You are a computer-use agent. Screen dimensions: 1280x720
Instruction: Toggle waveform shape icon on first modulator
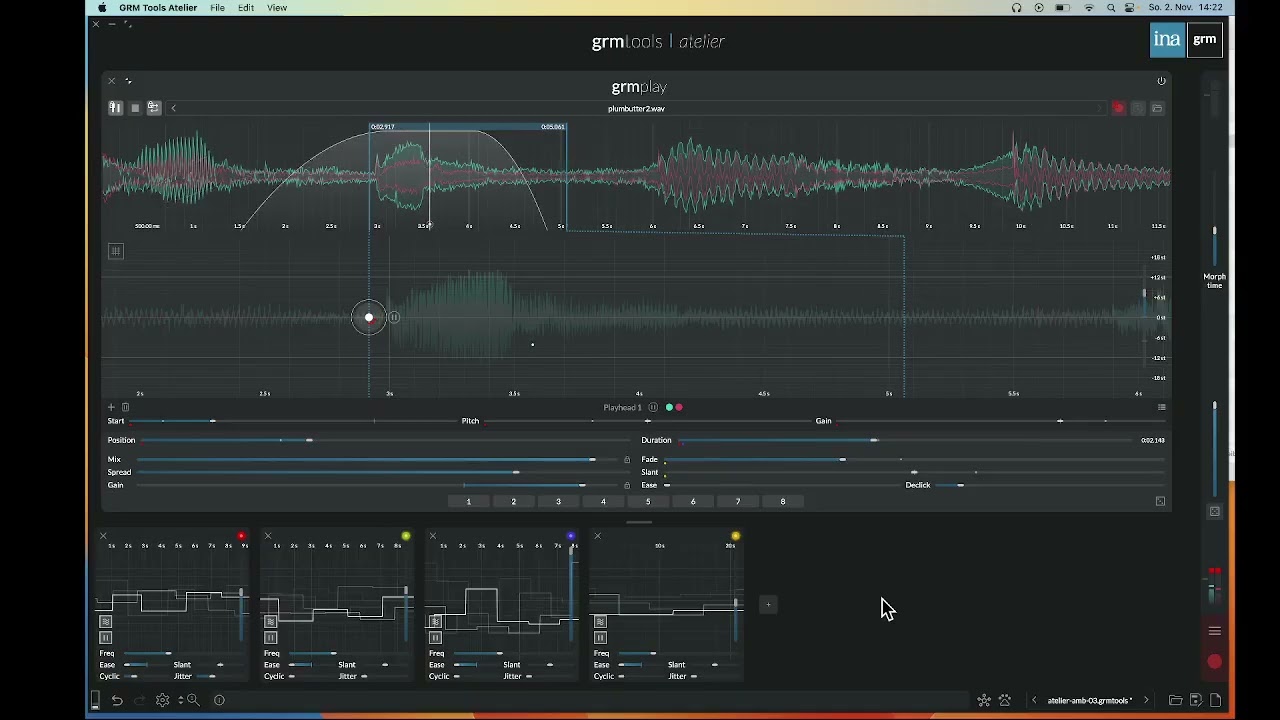105,622
